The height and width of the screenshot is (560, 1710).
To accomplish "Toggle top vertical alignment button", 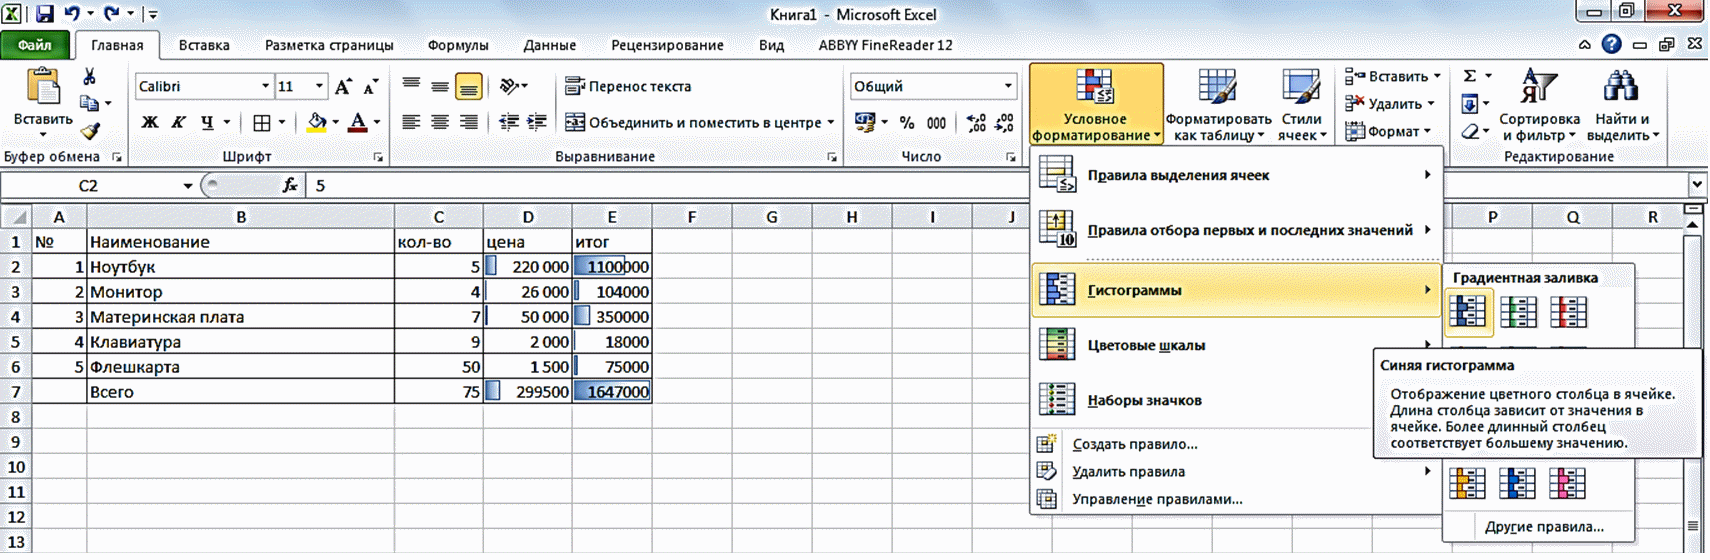I will tap(411, 85).
